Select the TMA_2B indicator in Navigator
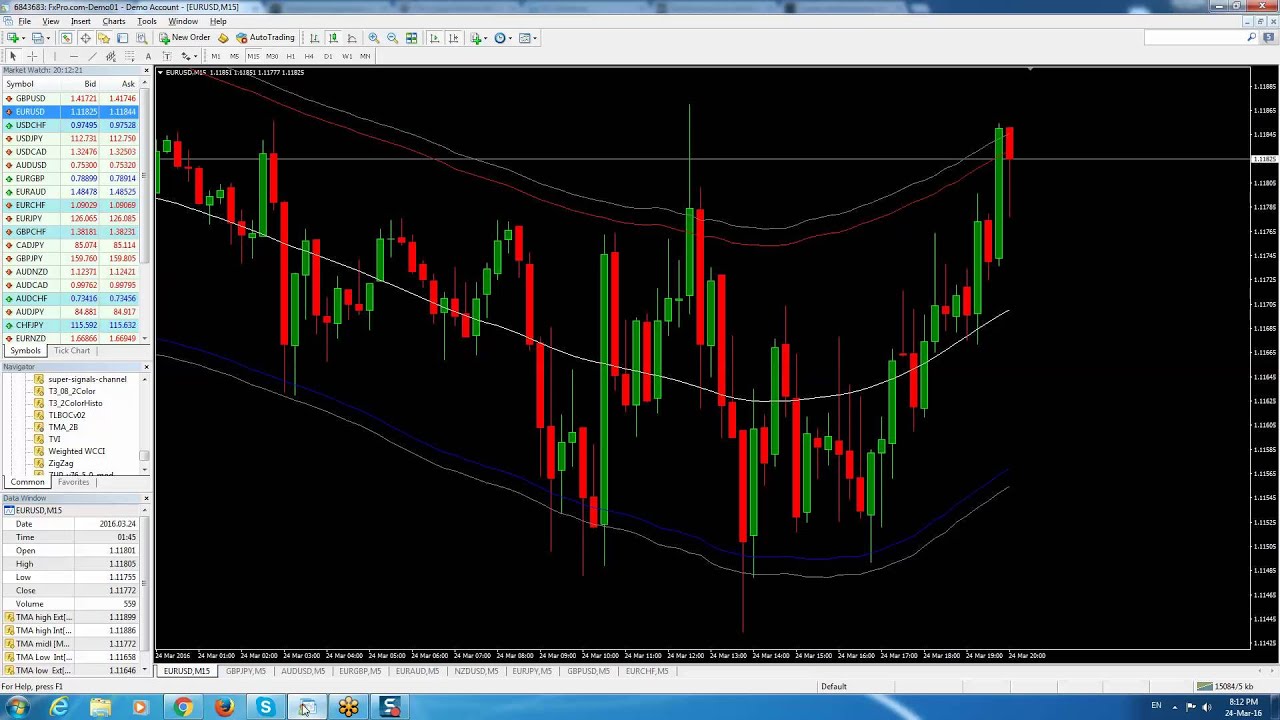This screenshot has height=720, width=1280. (63, 427)
